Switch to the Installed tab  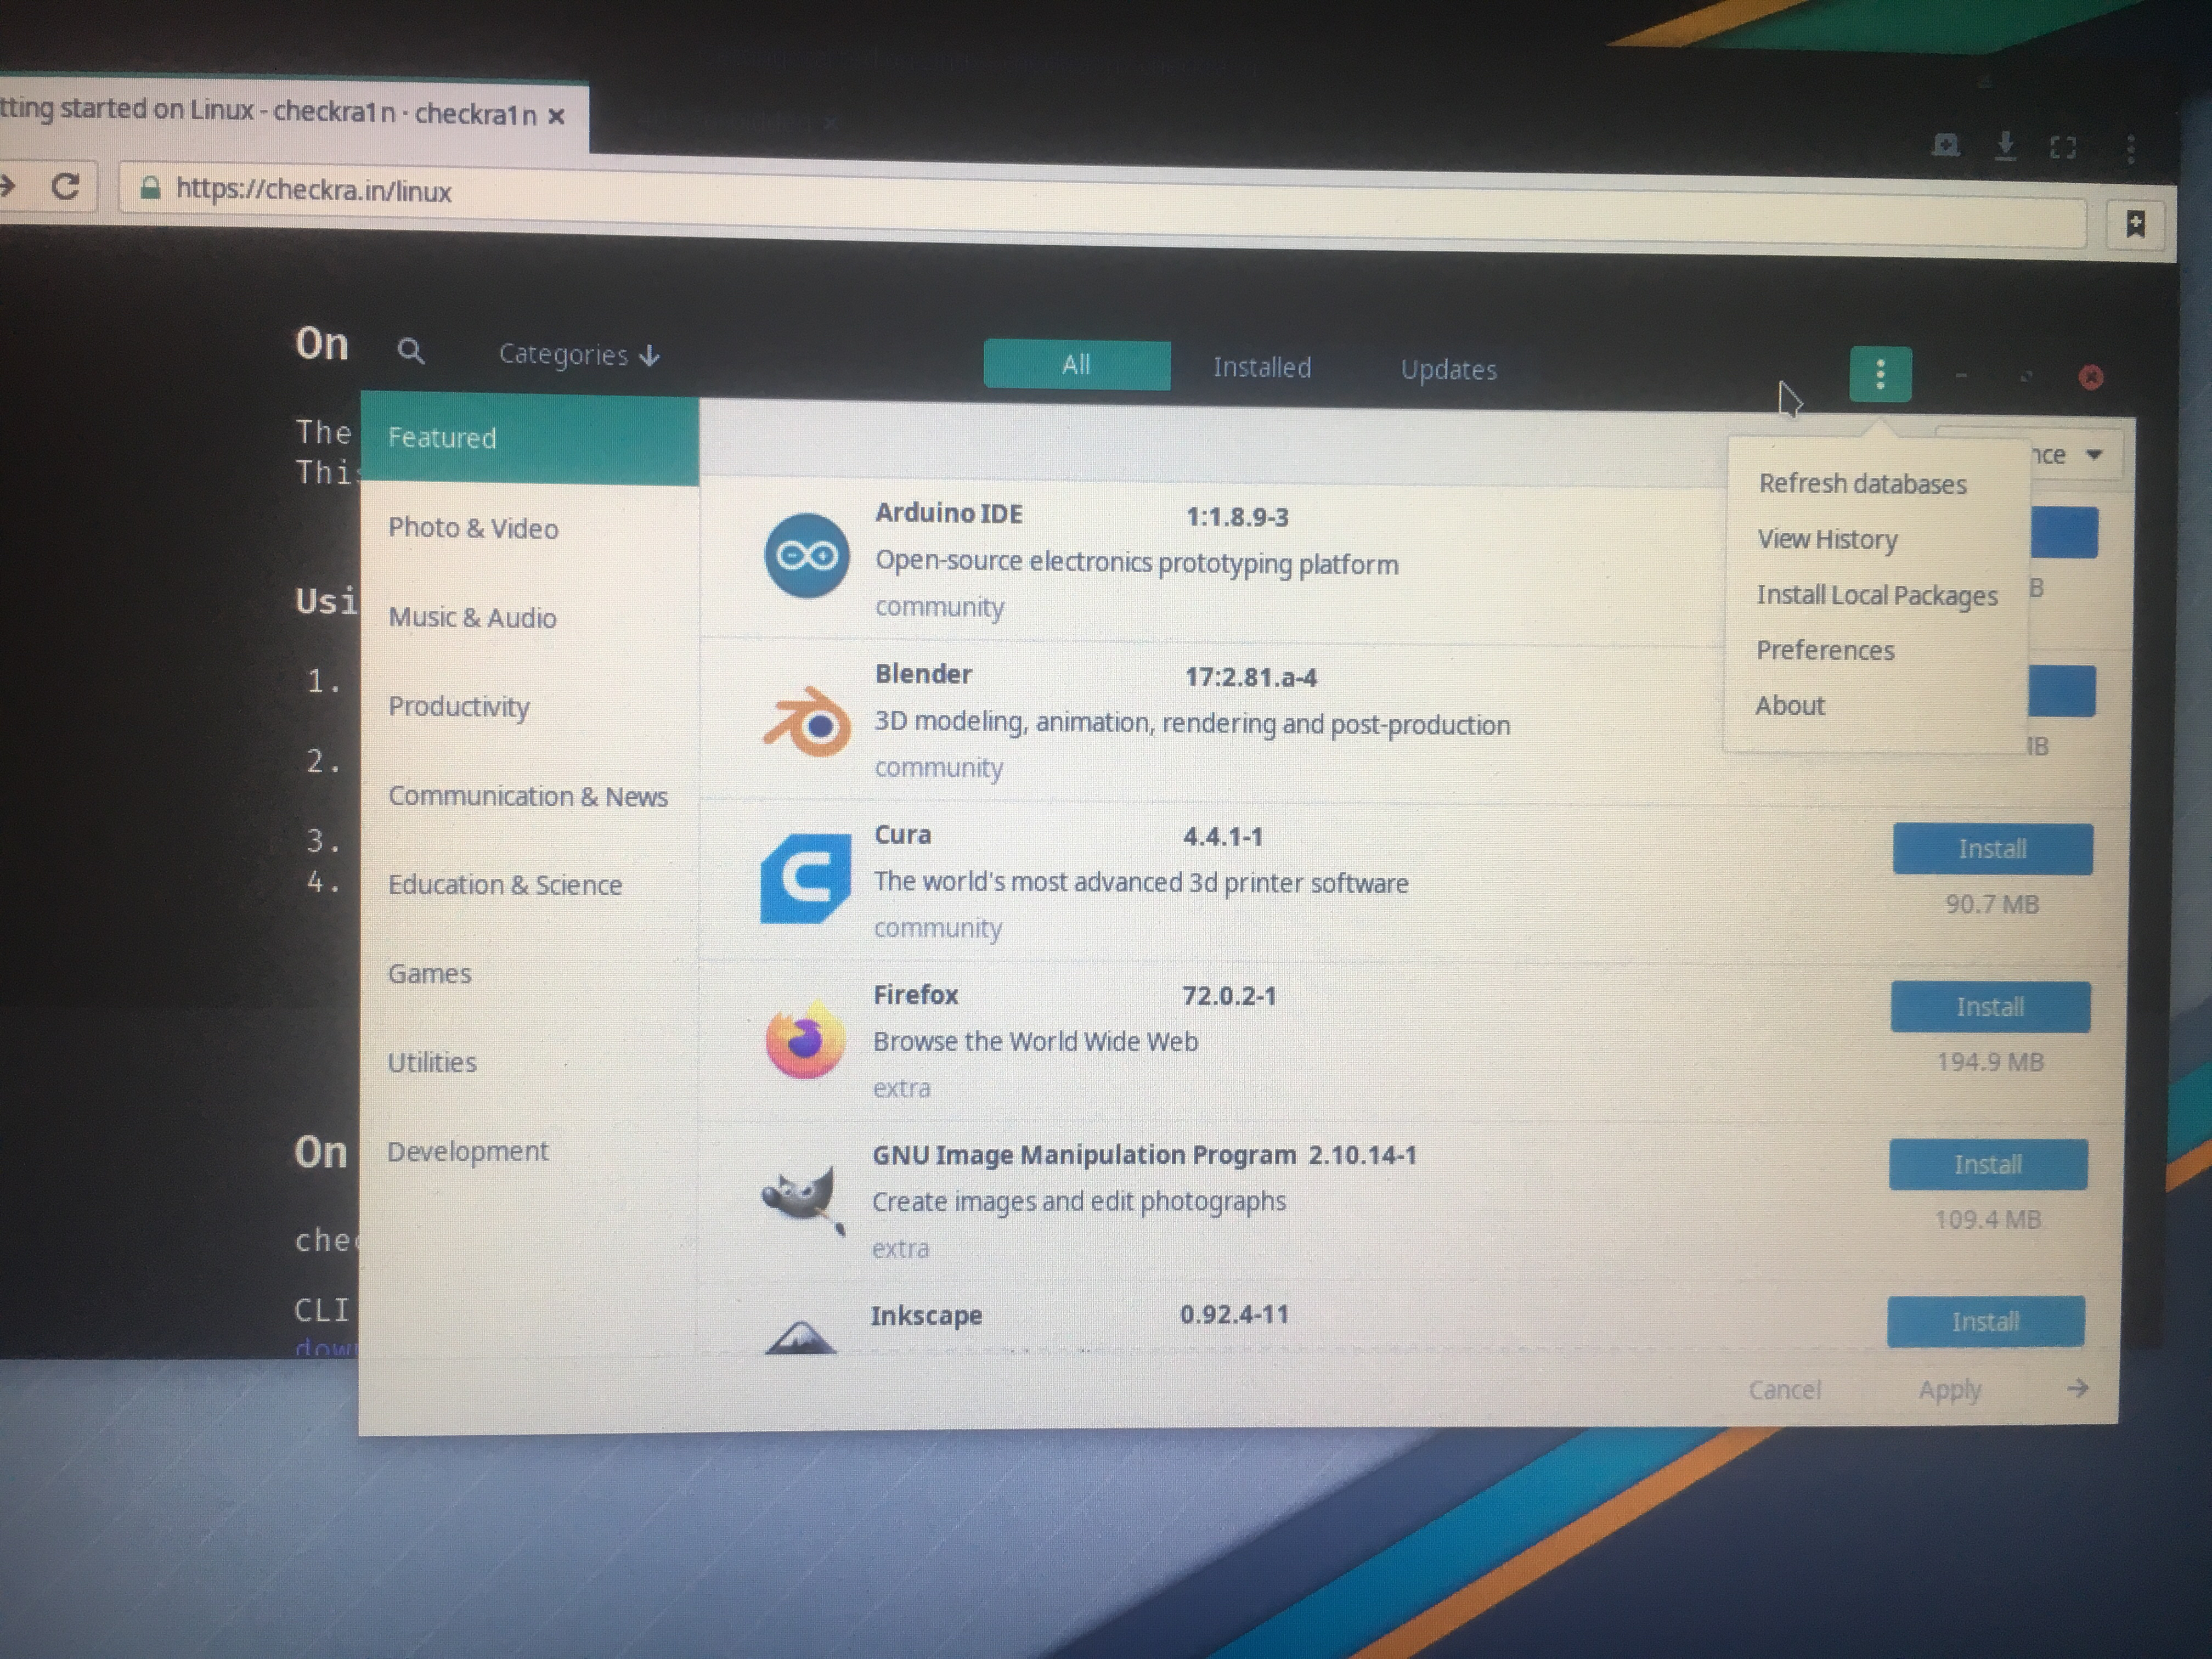tap(1261, 367)
